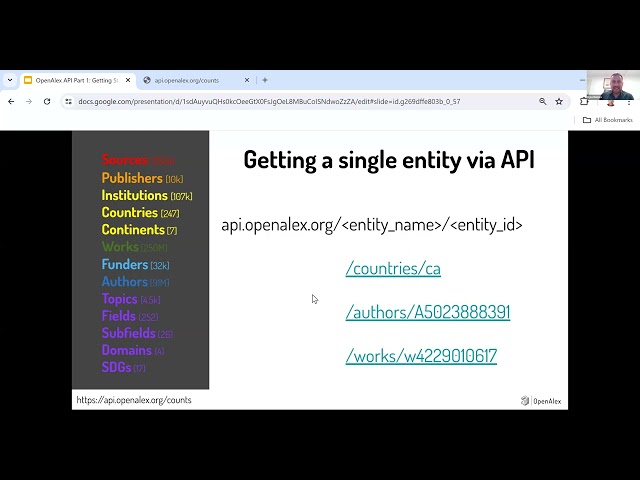The image size is (640, 480).
Task: Click the Continents entity label
Action: 133,229
